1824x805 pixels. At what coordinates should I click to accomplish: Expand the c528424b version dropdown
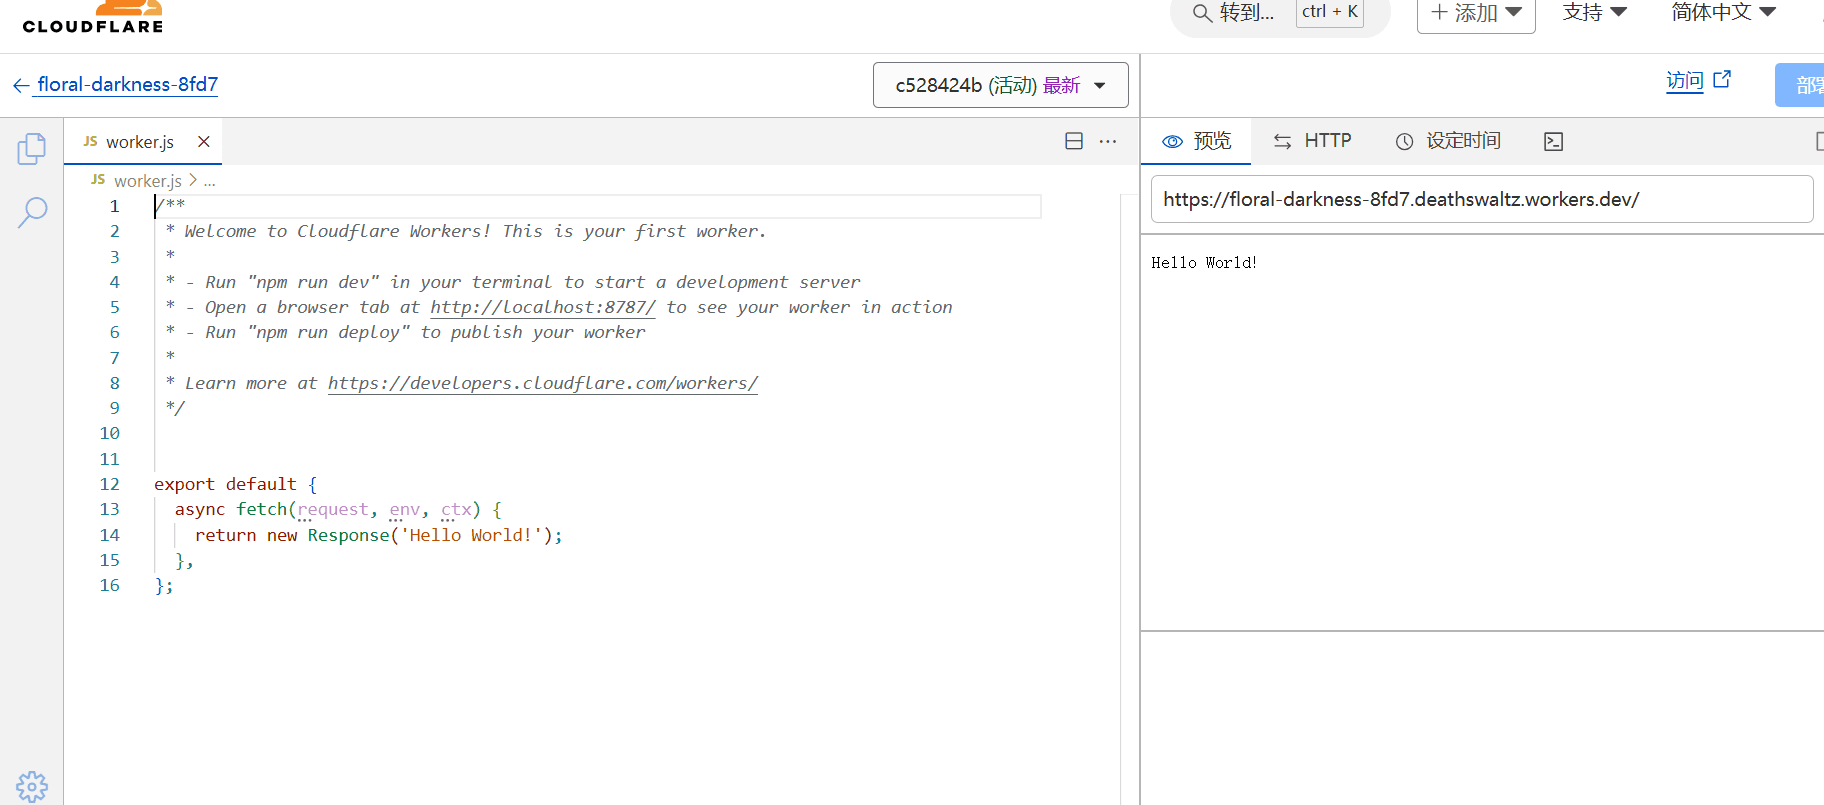(x=1000, y=85)
